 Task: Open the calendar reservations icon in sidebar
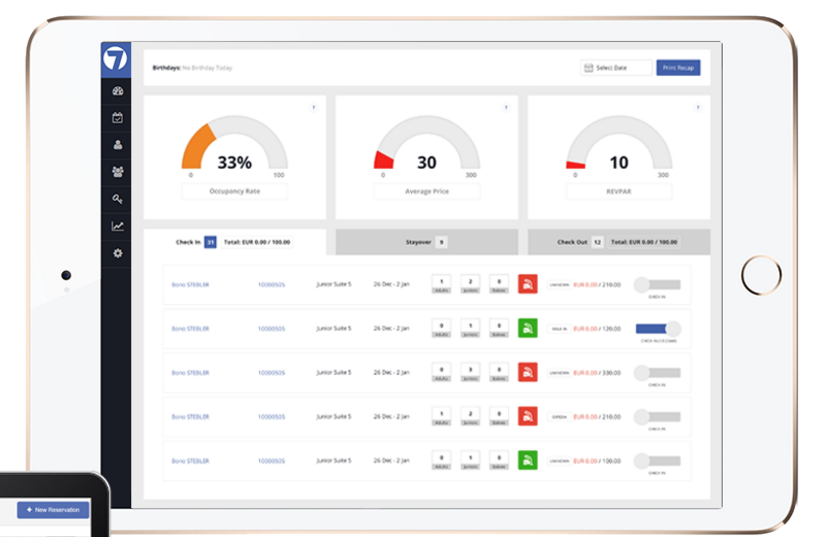coord(118,118)
